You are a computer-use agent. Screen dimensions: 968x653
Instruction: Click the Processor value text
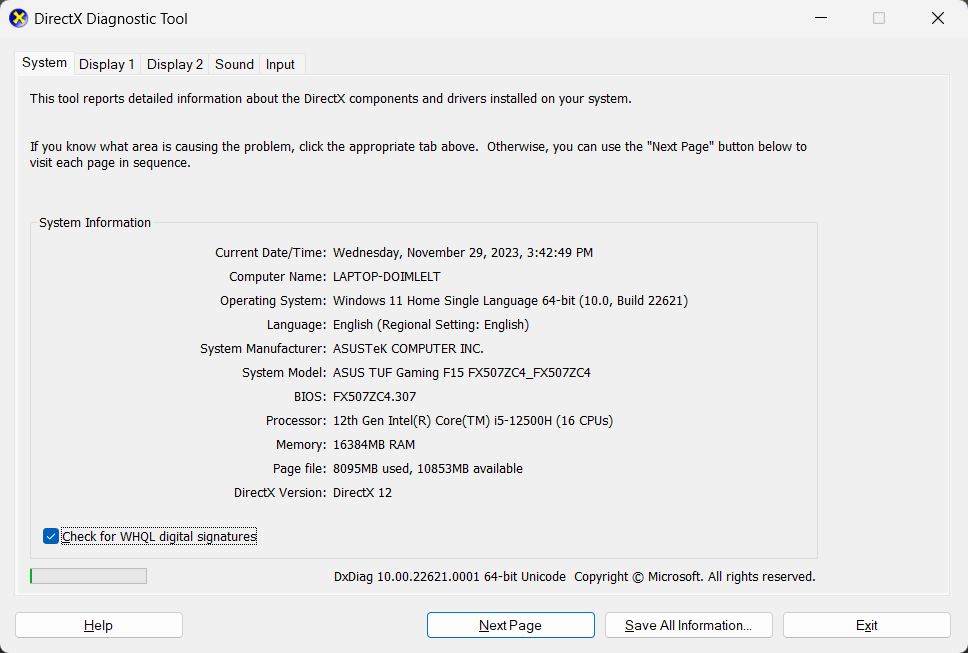tap(472, 421)
